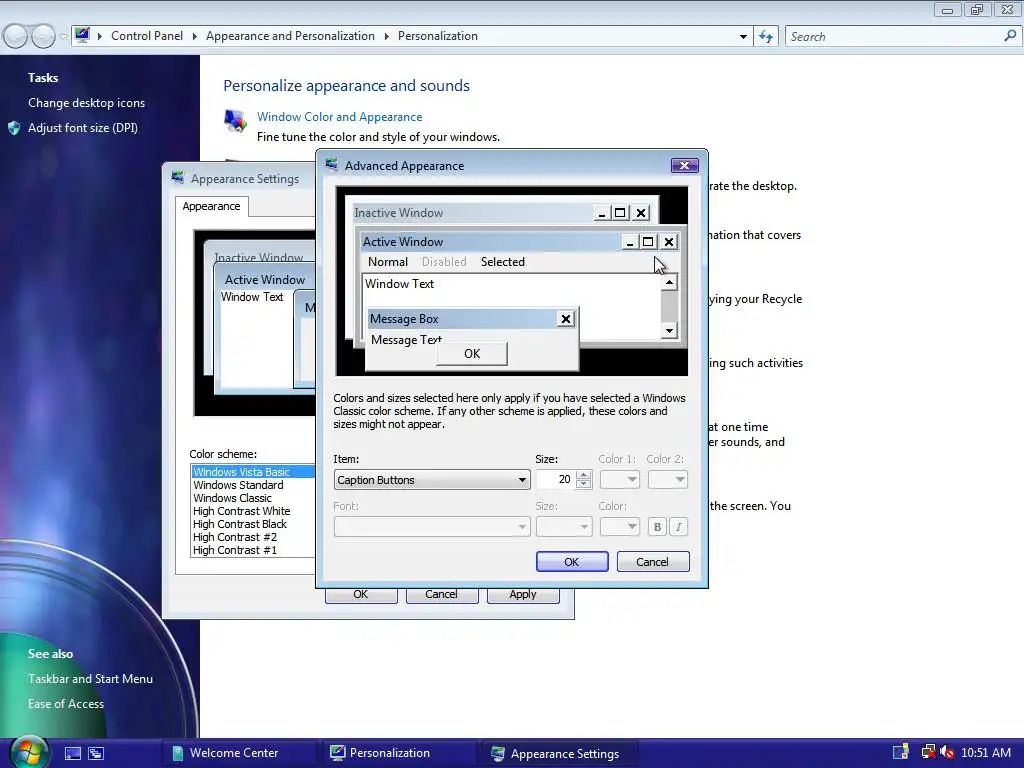Toggle the Bold font button

click(658, 526)
